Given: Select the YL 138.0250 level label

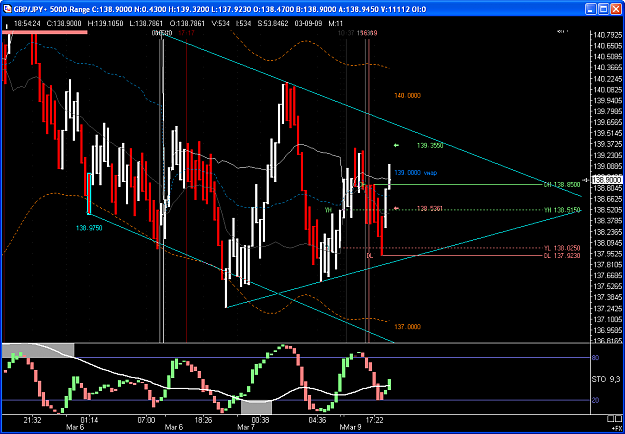Looking at the screenshot, I should pyautogui.click(x=562, y=248).
